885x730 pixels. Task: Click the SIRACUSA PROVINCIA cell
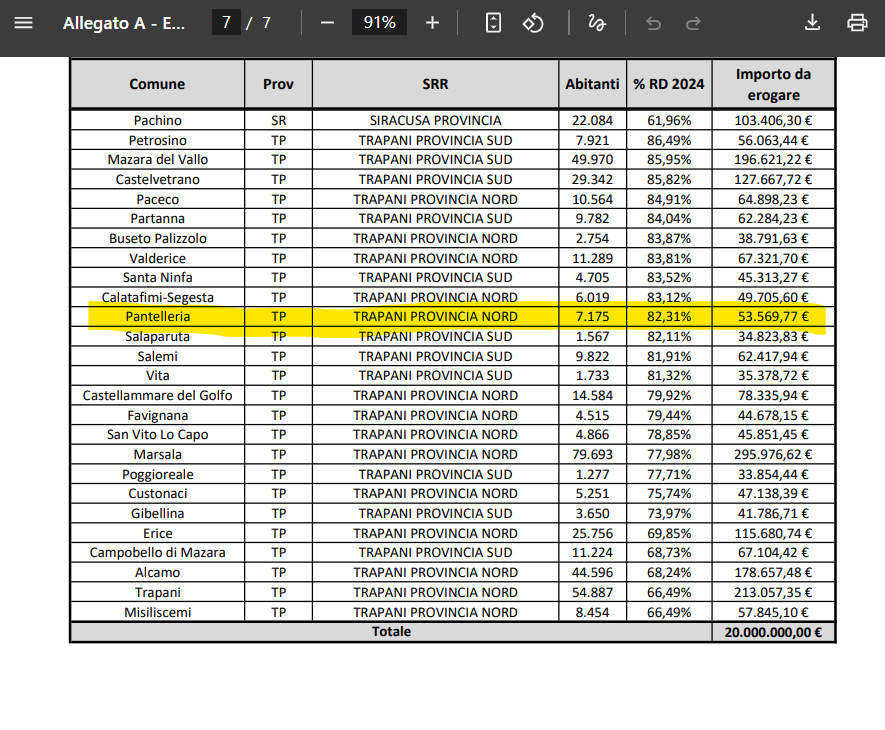[x=435, y=121]
